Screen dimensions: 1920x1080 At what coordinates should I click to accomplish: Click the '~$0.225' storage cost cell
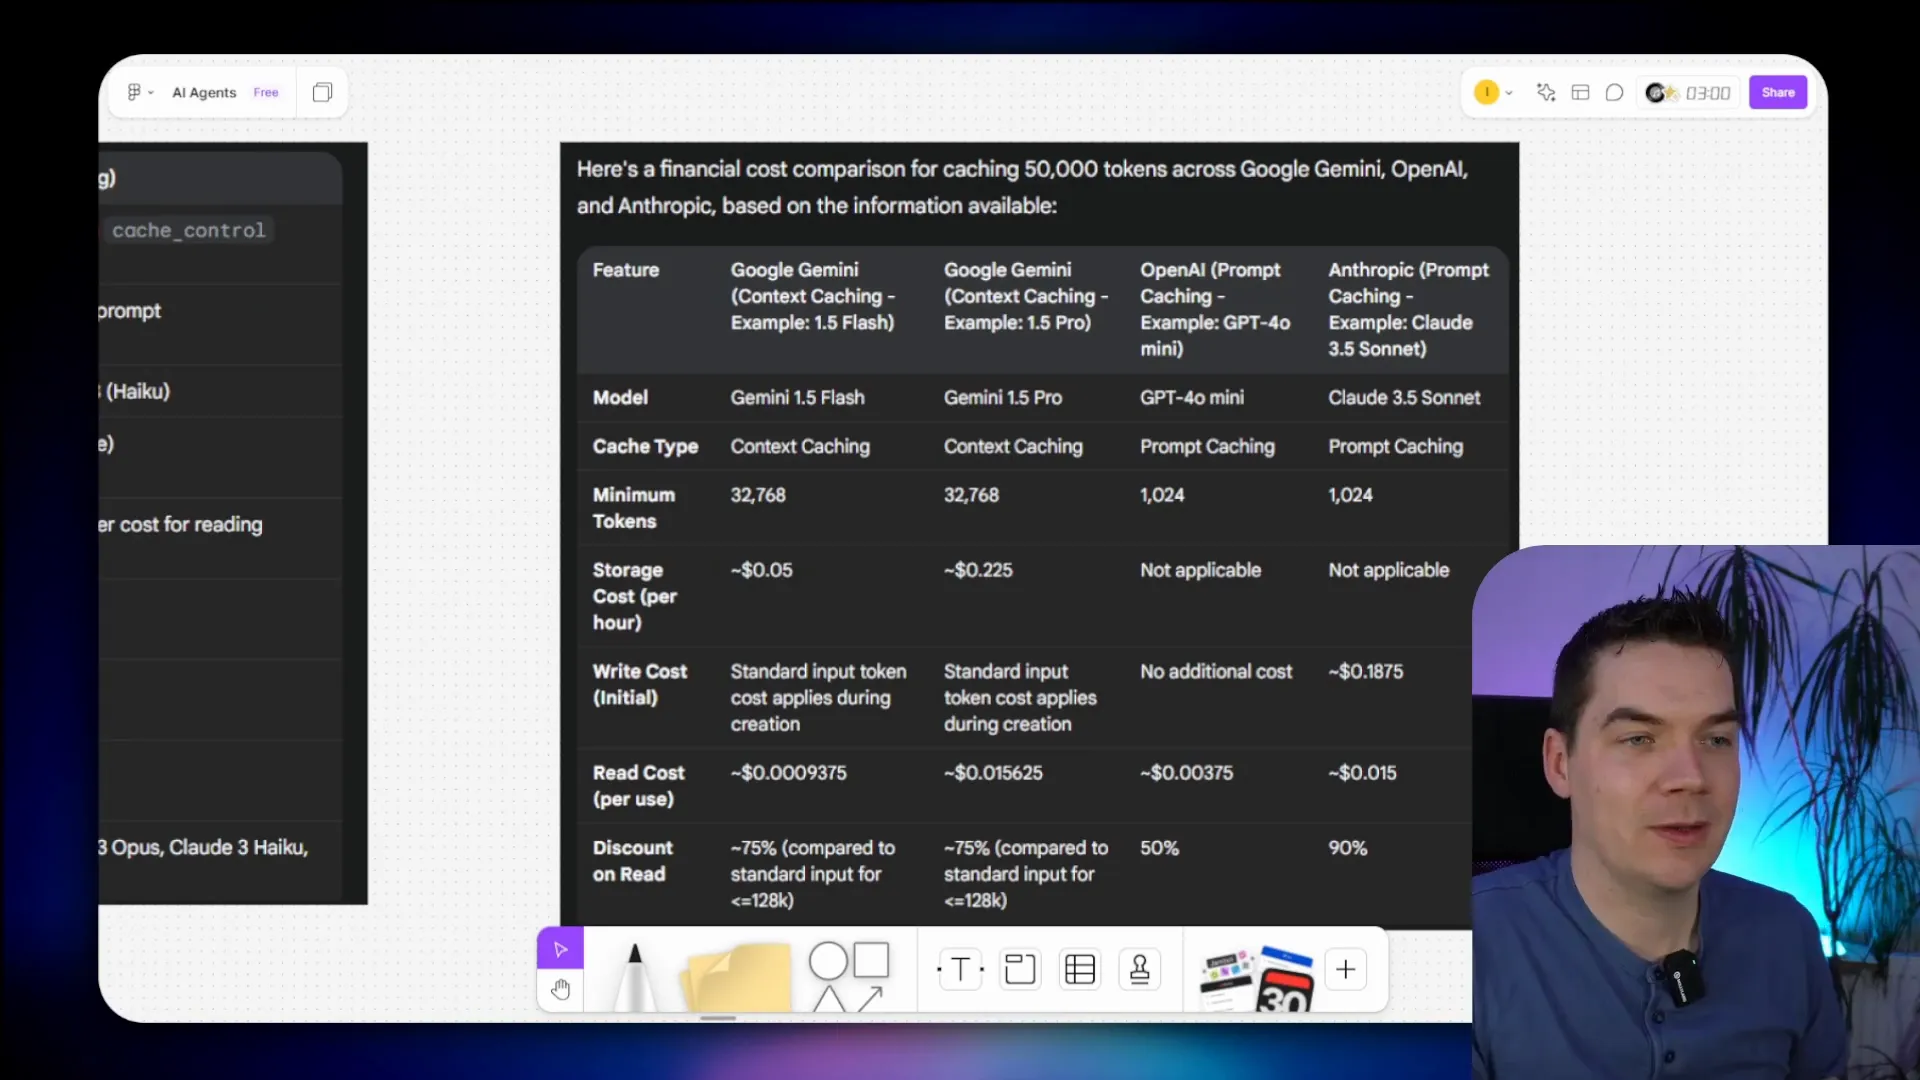pos(978,570)
